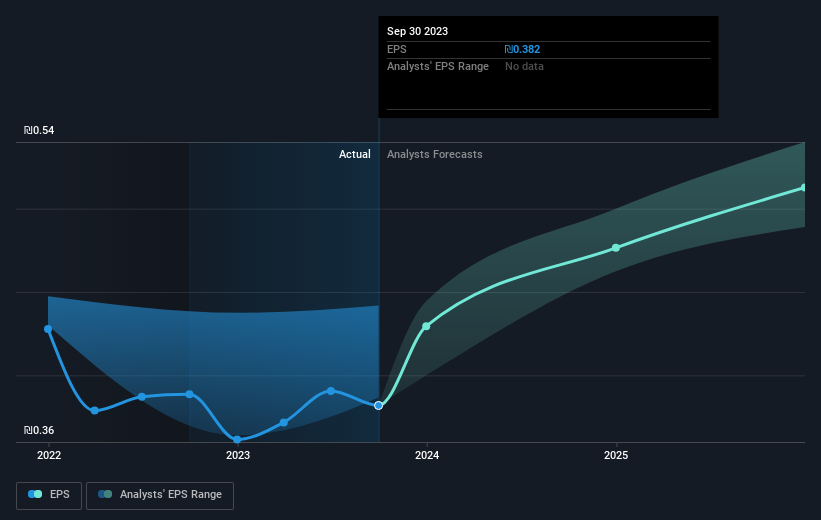Click the '2024' x-axis label

tap(427, 456)
